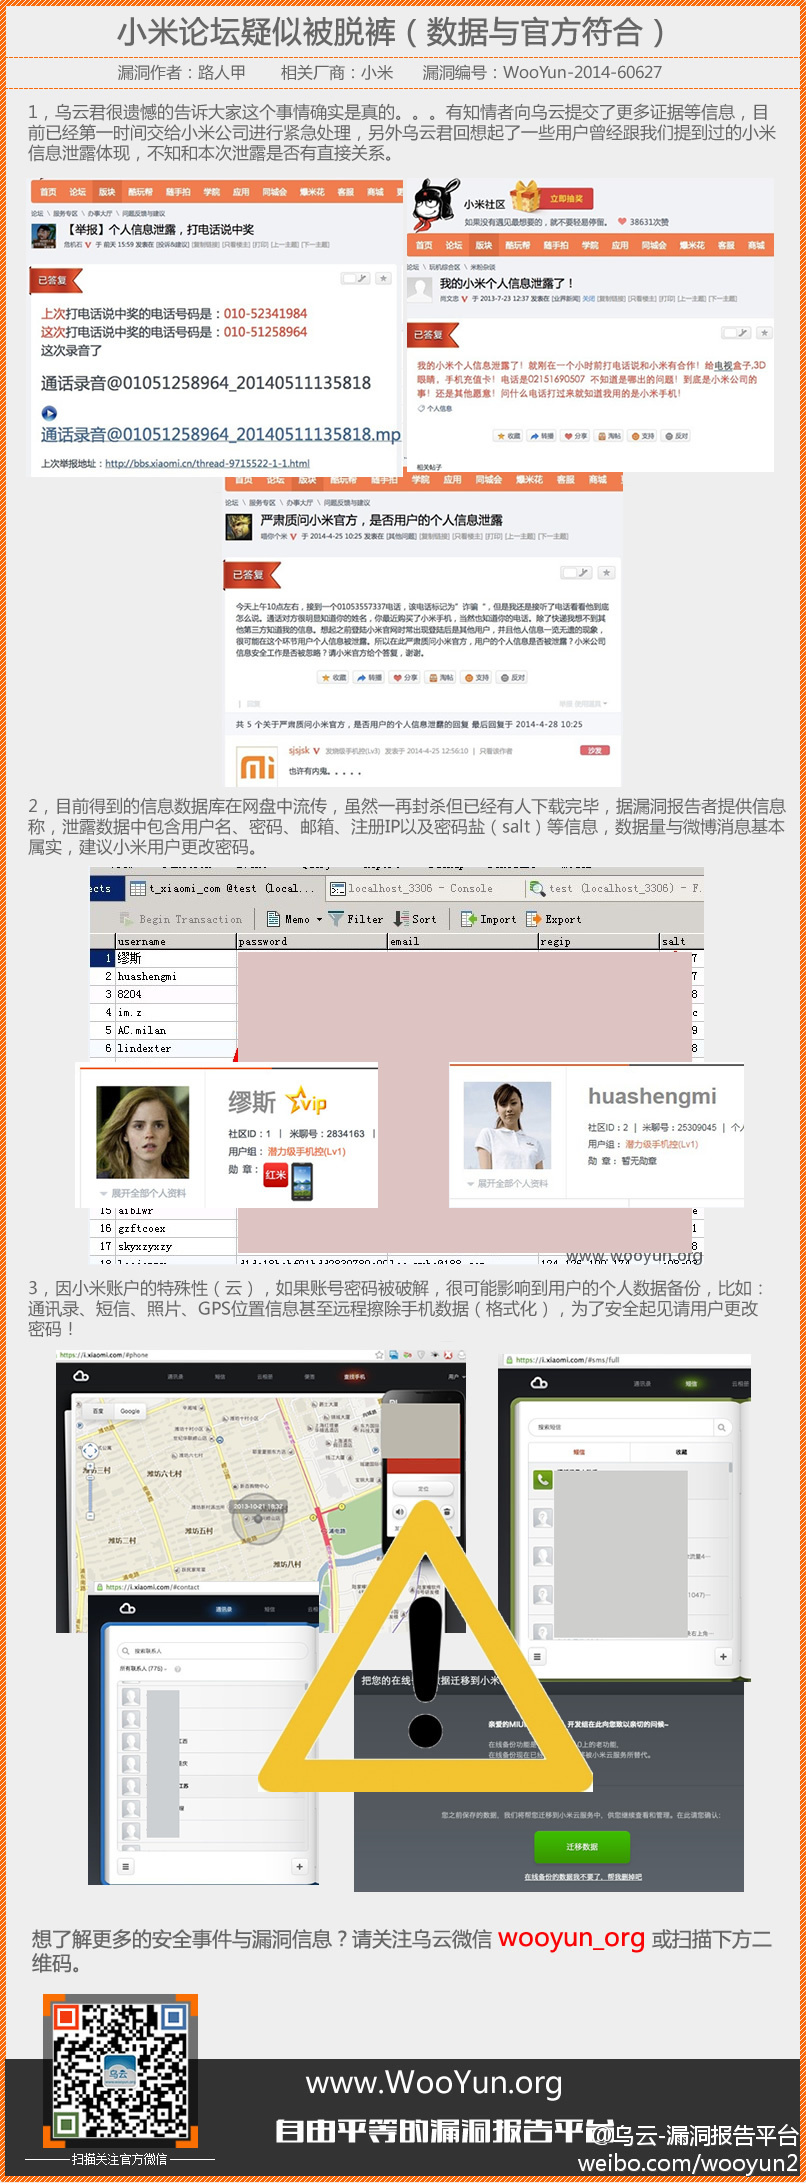The width and height of the screenshot is (806, 2183).
Task: Click the username column header
Action: (x=176, y=941)
